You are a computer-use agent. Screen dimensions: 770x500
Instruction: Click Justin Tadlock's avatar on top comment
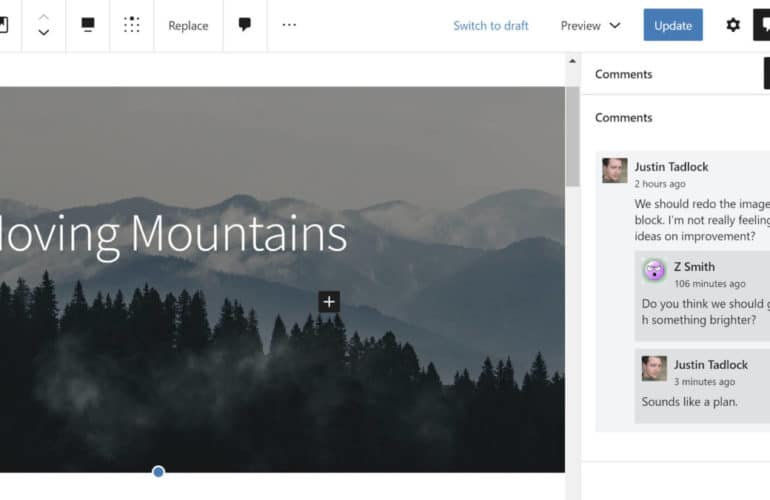pos(615,170)
